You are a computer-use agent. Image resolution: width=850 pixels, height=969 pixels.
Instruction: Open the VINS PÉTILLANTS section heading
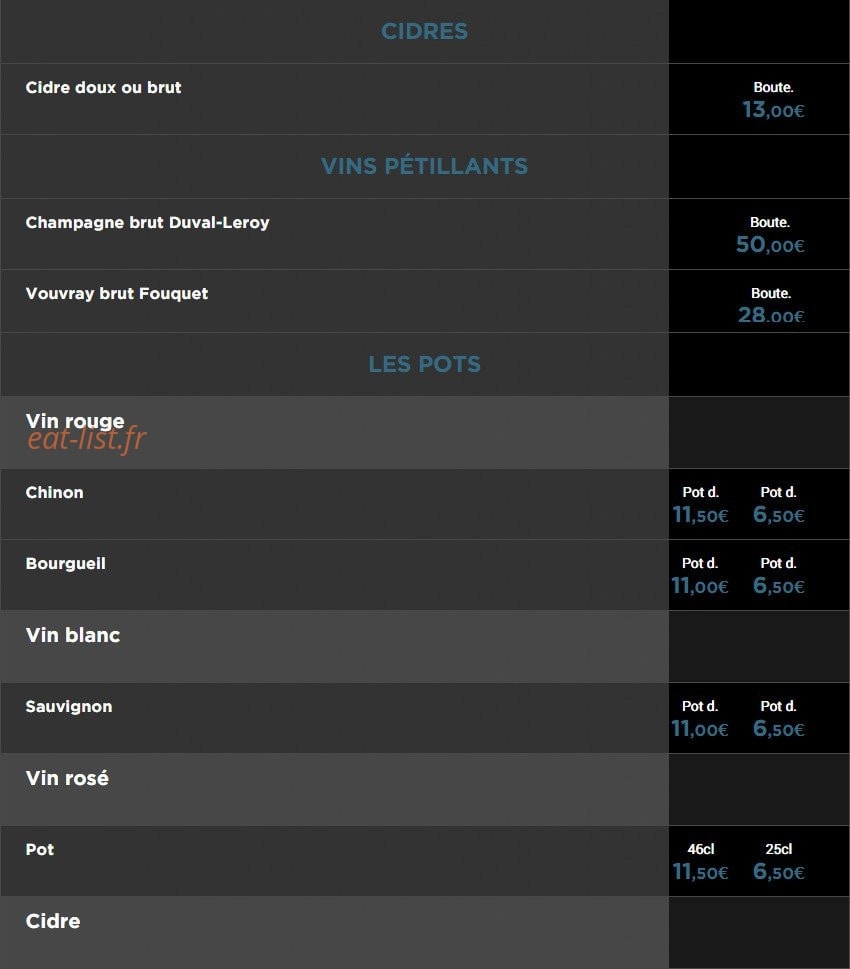pos(424,166)
